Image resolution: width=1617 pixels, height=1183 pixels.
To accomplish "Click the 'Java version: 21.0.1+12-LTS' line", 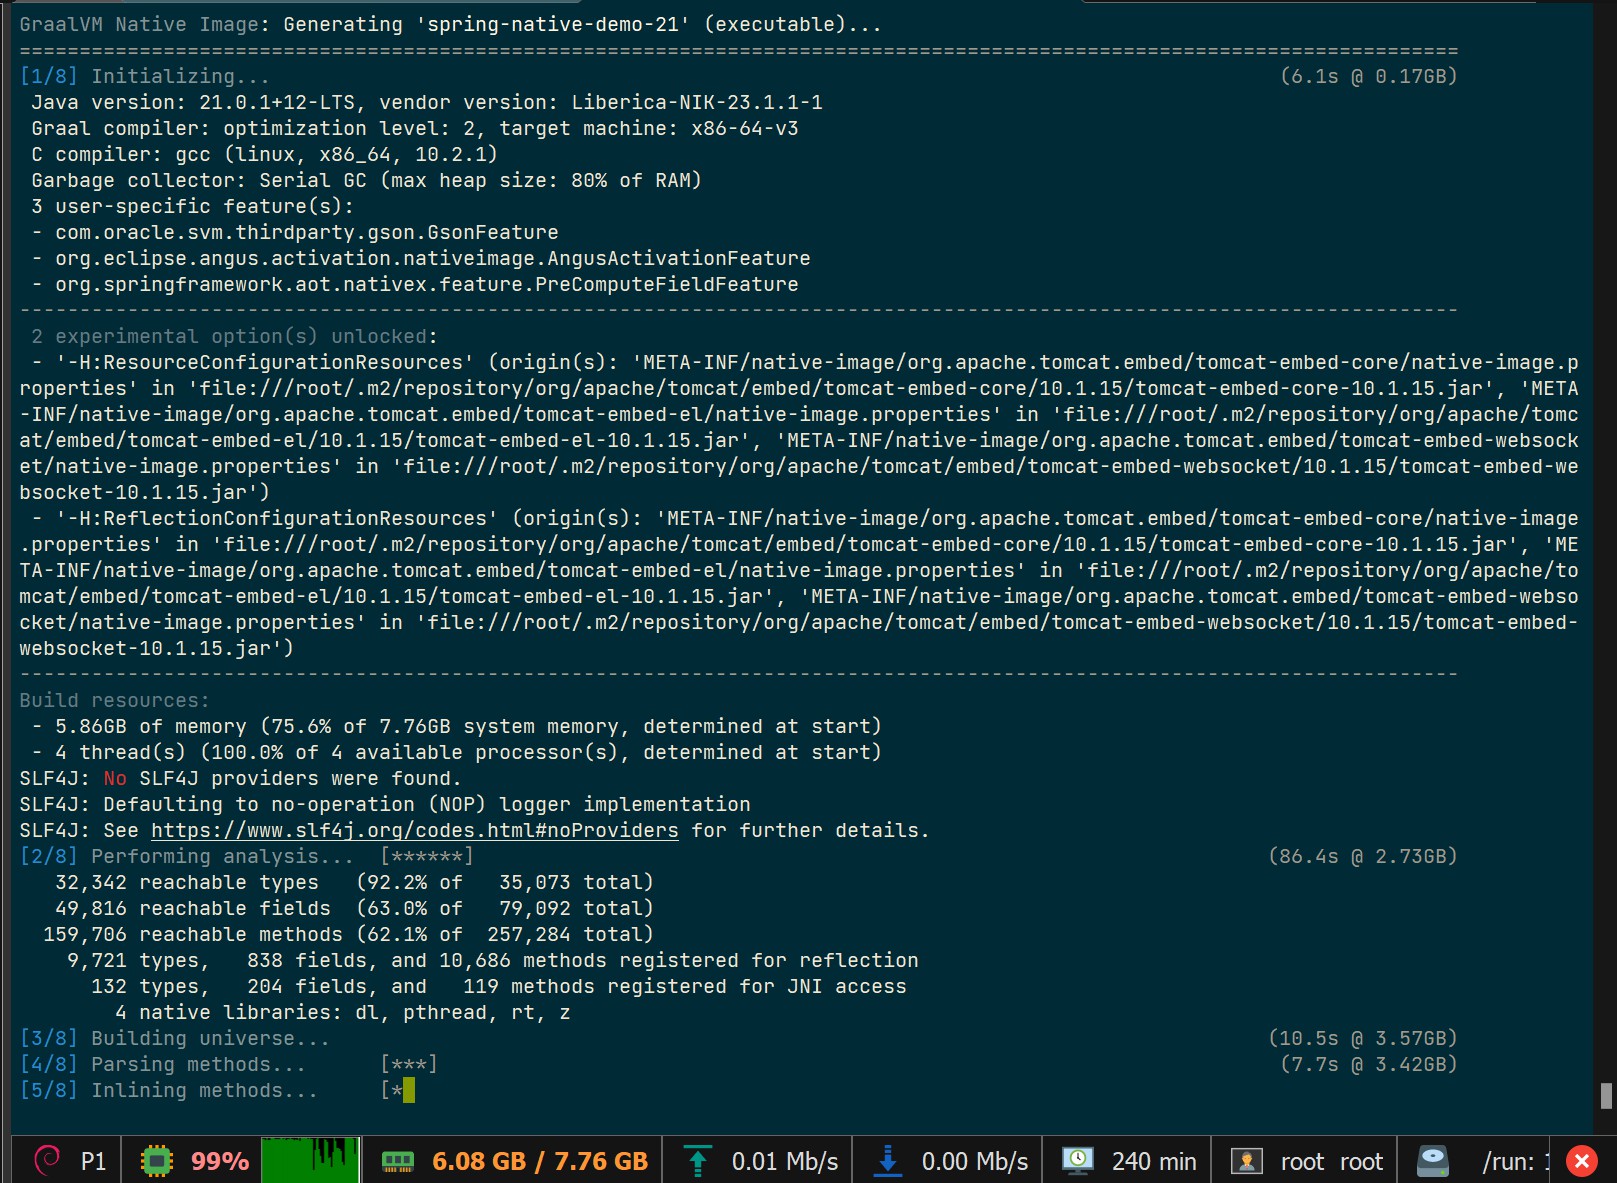I will (427, 102).
